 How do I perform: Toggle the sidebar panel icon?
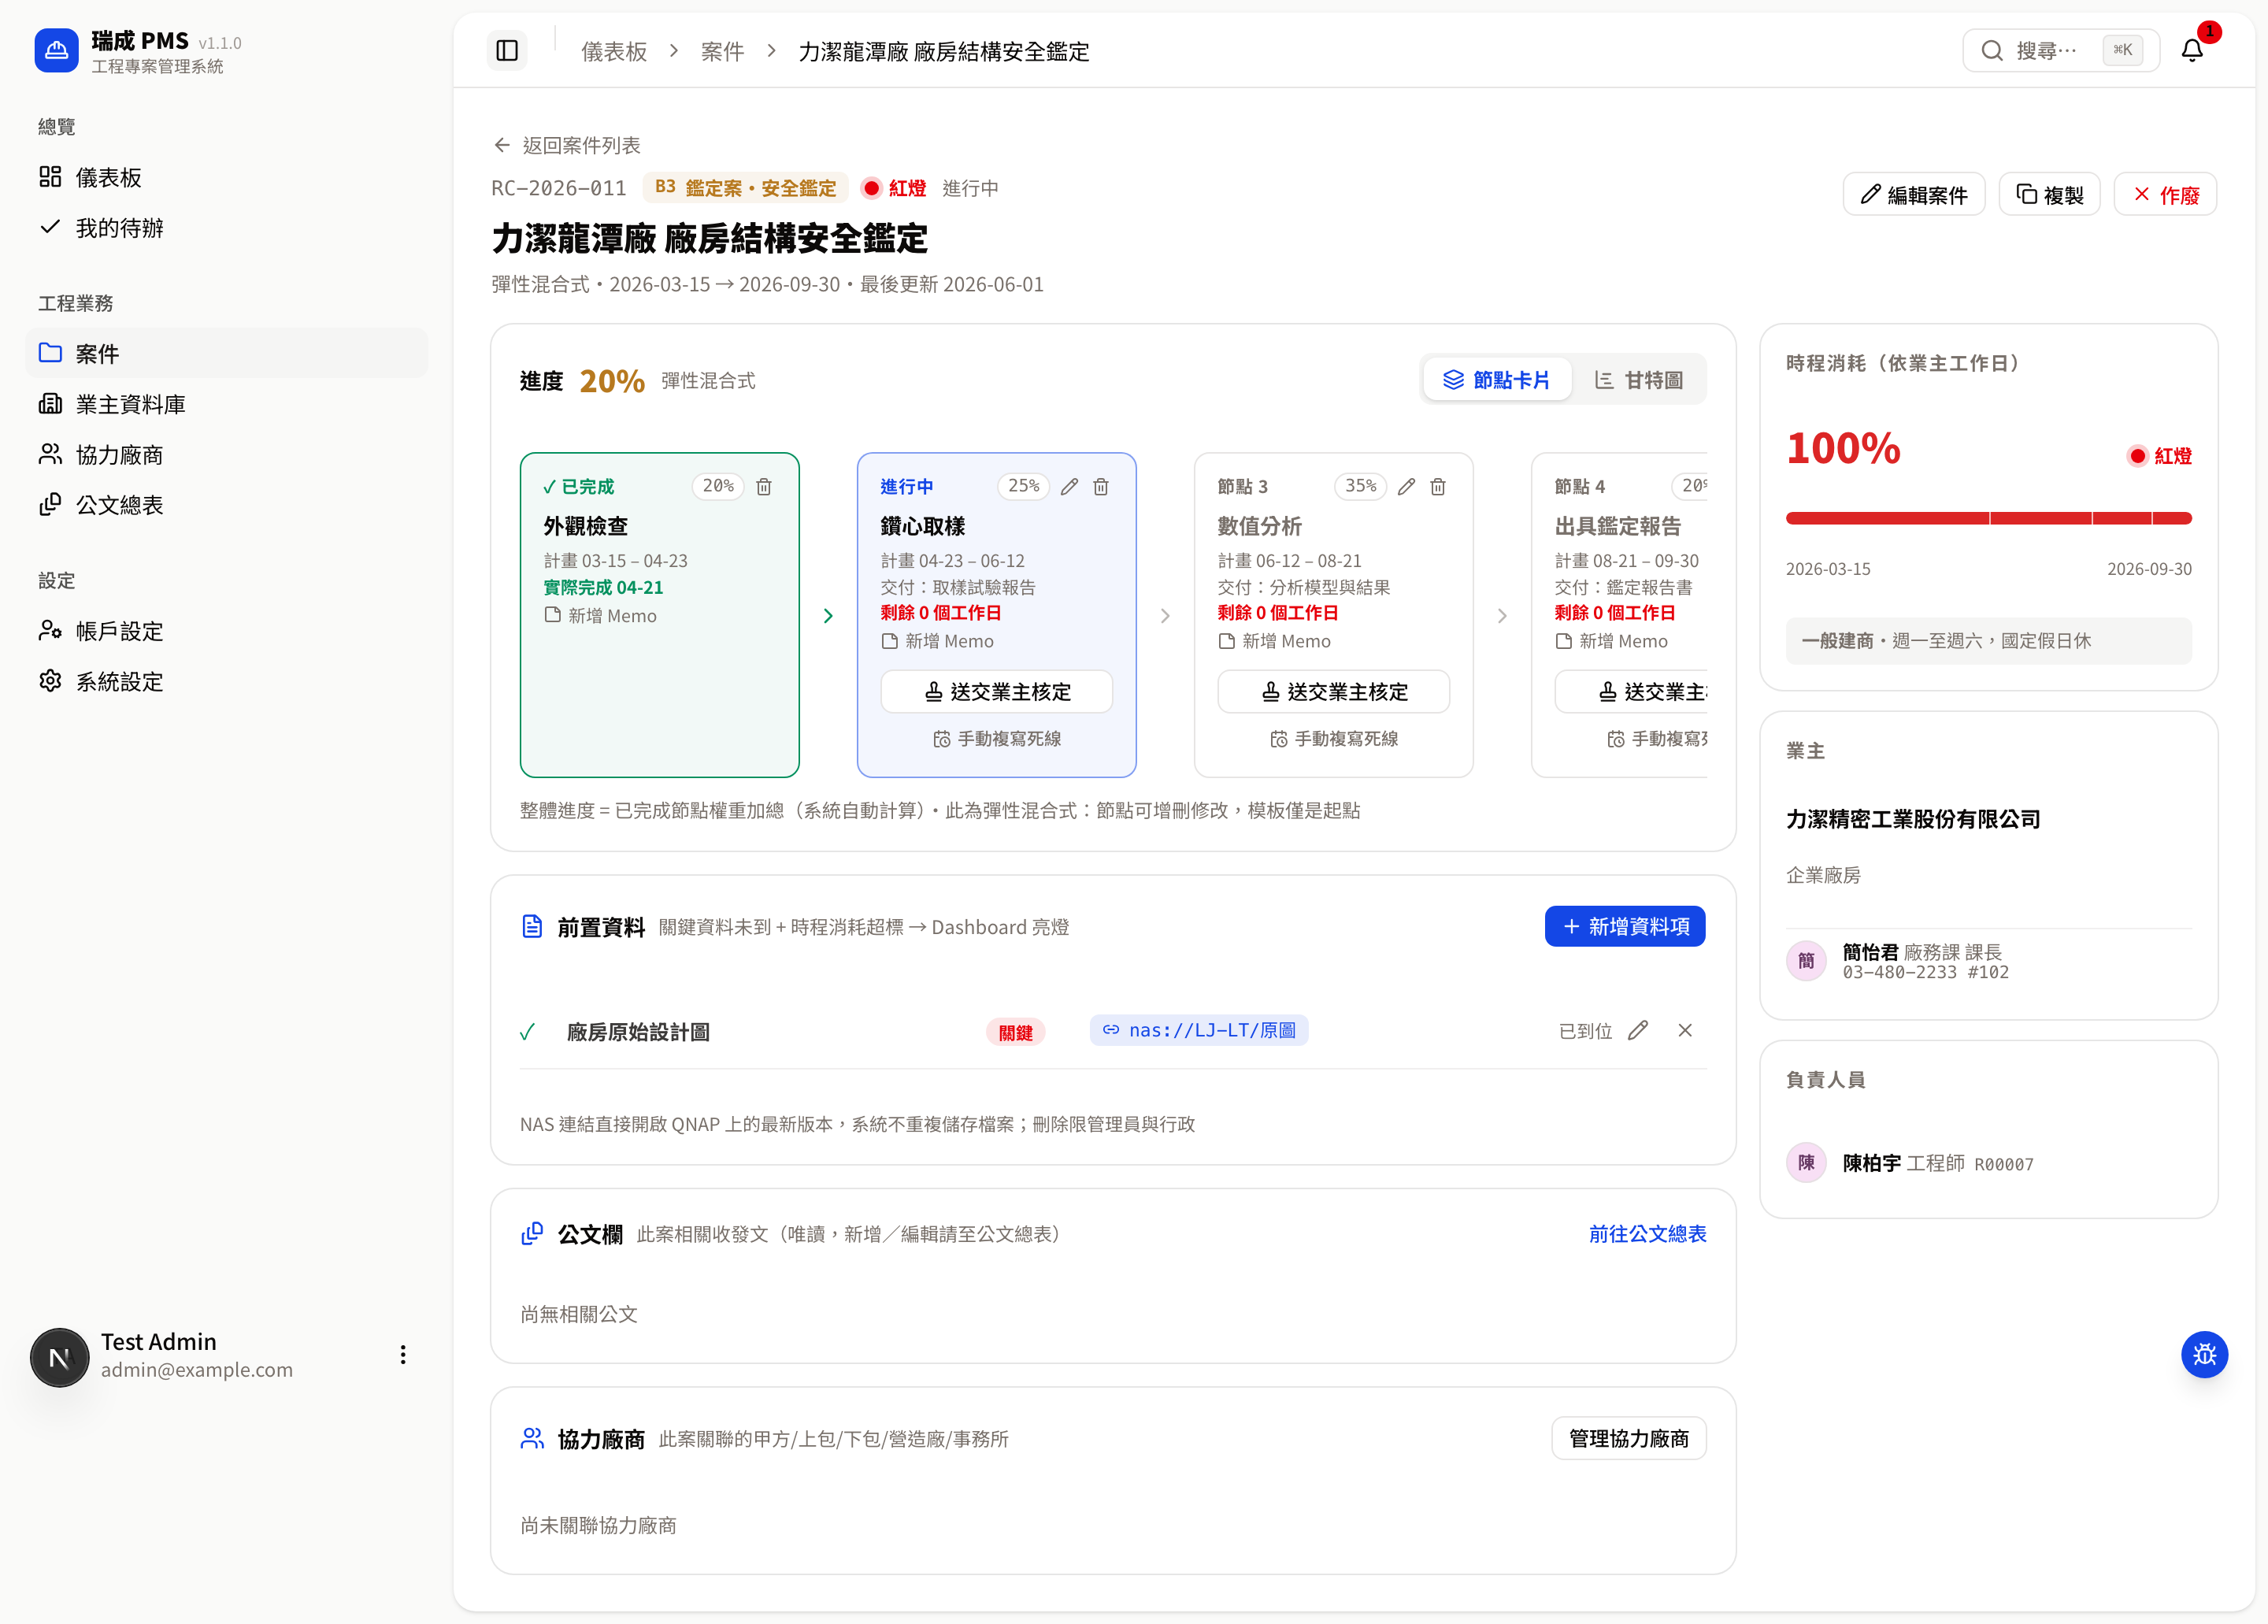(x=507, y=50)
